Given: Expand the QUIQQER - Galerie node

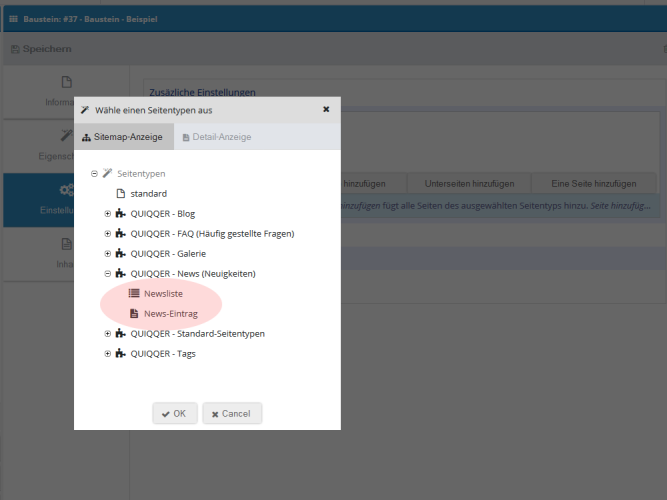Looking at the screenshot, I should 108,254.
